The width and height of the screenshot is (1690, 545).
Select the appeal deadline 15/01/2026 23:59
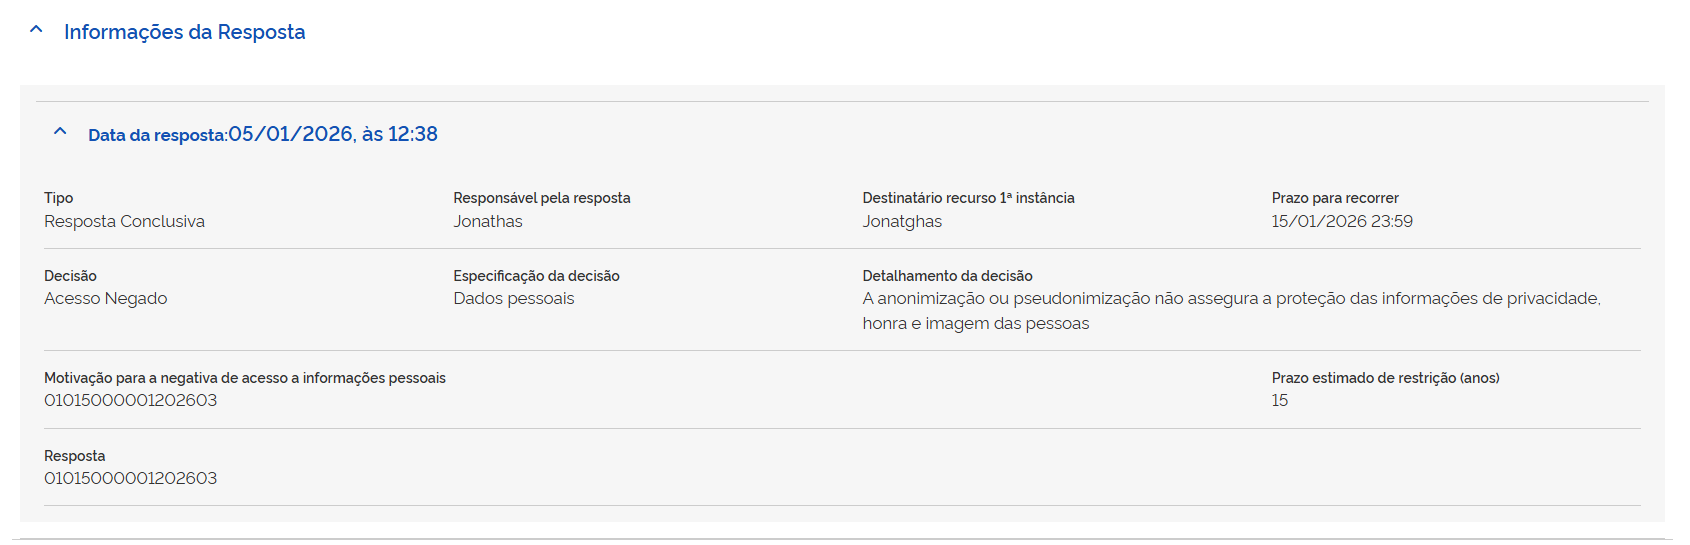1341,221
